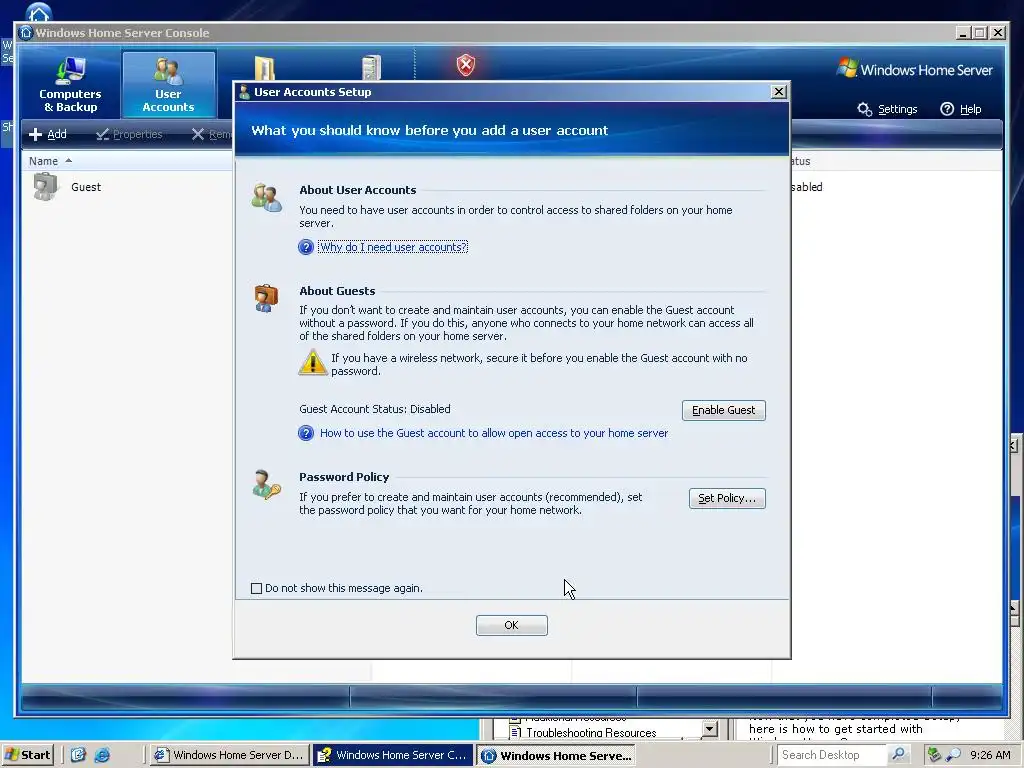1024x768 pixels.
Task: Click the dialog title bar user icon
Action: 244,92
